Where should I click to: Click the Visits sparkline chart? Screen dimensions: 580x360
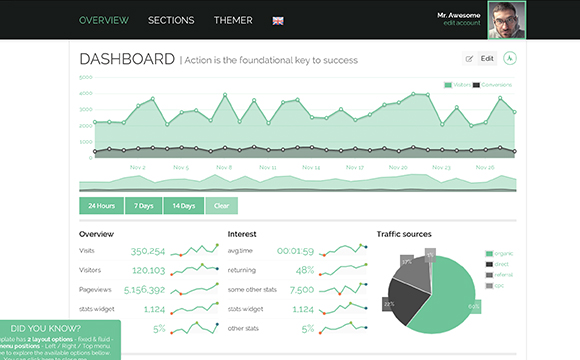point(194,250)
